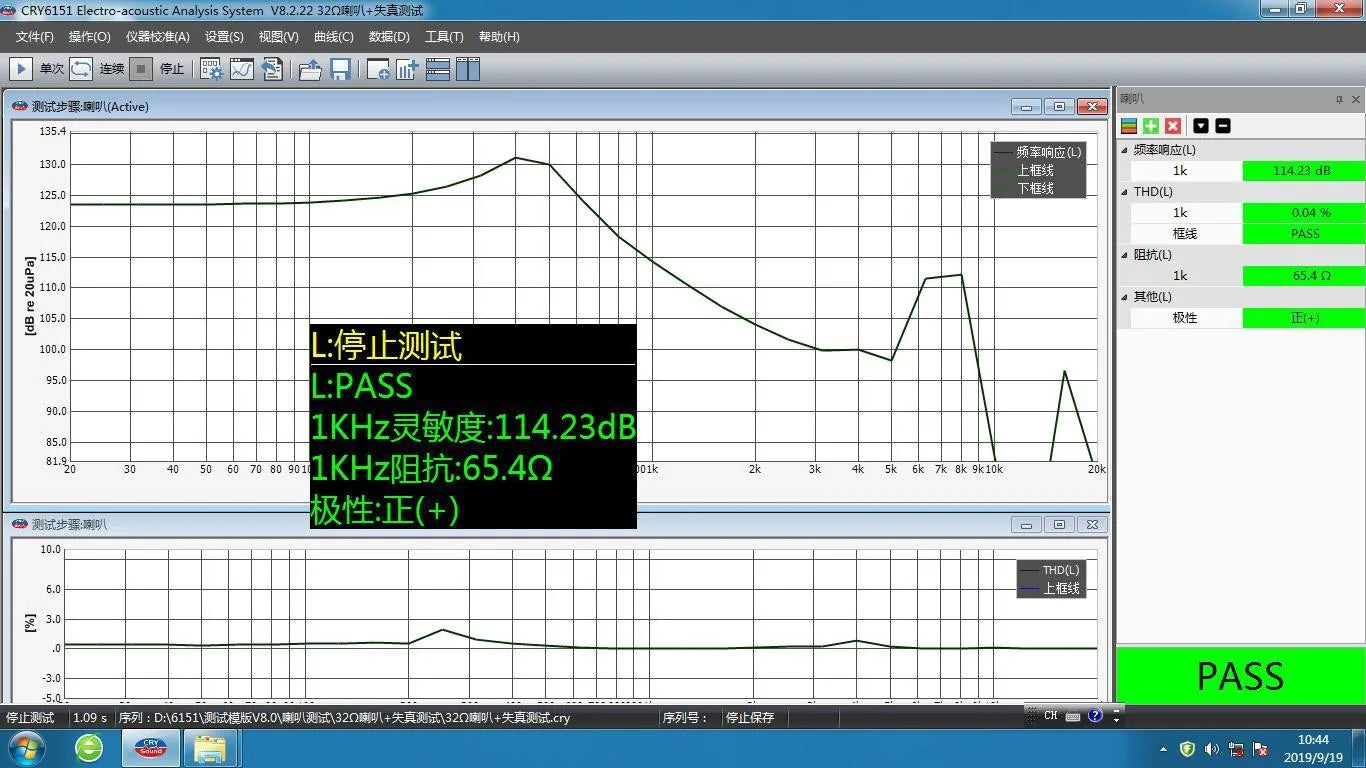Open the 仪器校准(A) menu
The width and height of the screenshot is (1366, 768).
(157, 37)
